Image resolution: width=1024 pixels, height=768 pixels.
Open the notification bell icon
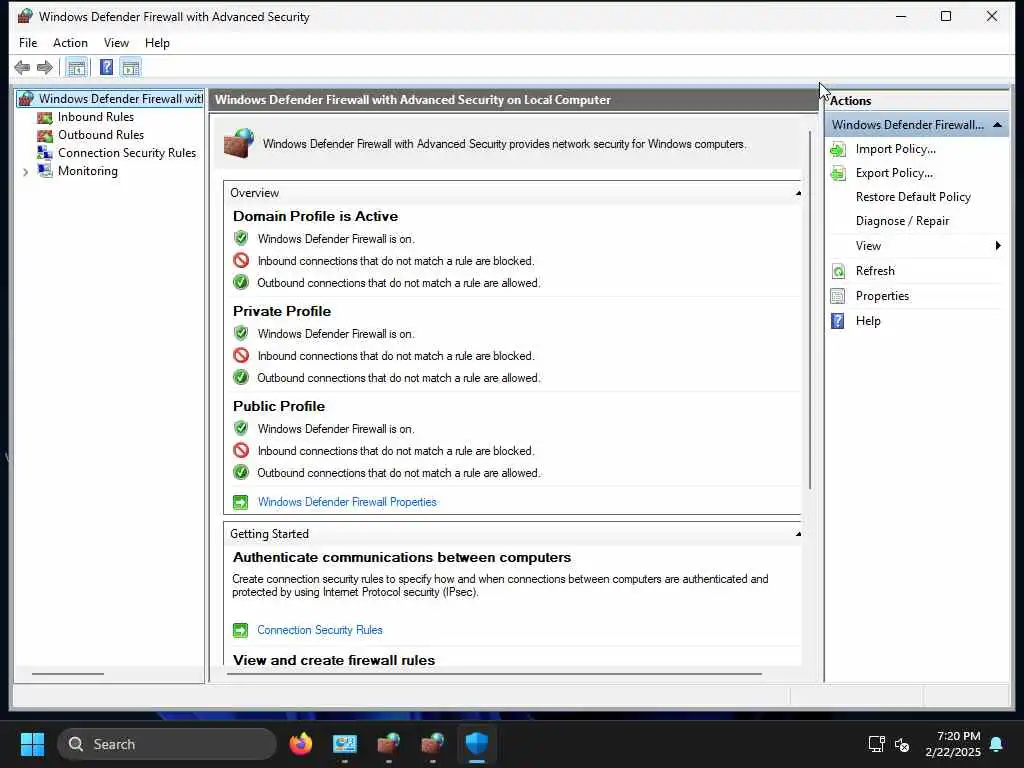pyautogui.click(x=997, y=744)
